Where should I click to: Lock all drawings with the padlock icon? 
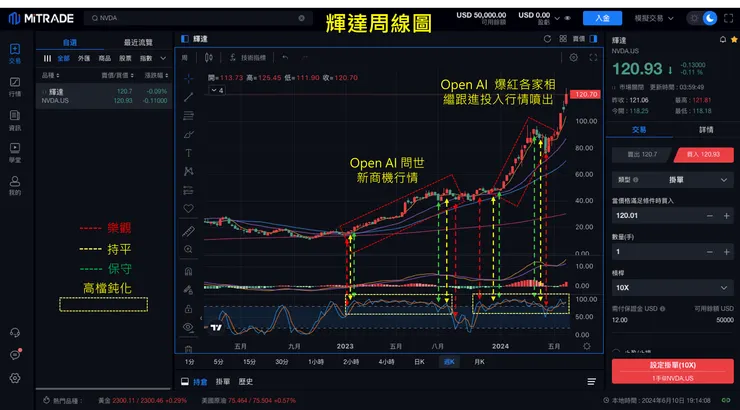pyautogui.click(x=188, y=309)
